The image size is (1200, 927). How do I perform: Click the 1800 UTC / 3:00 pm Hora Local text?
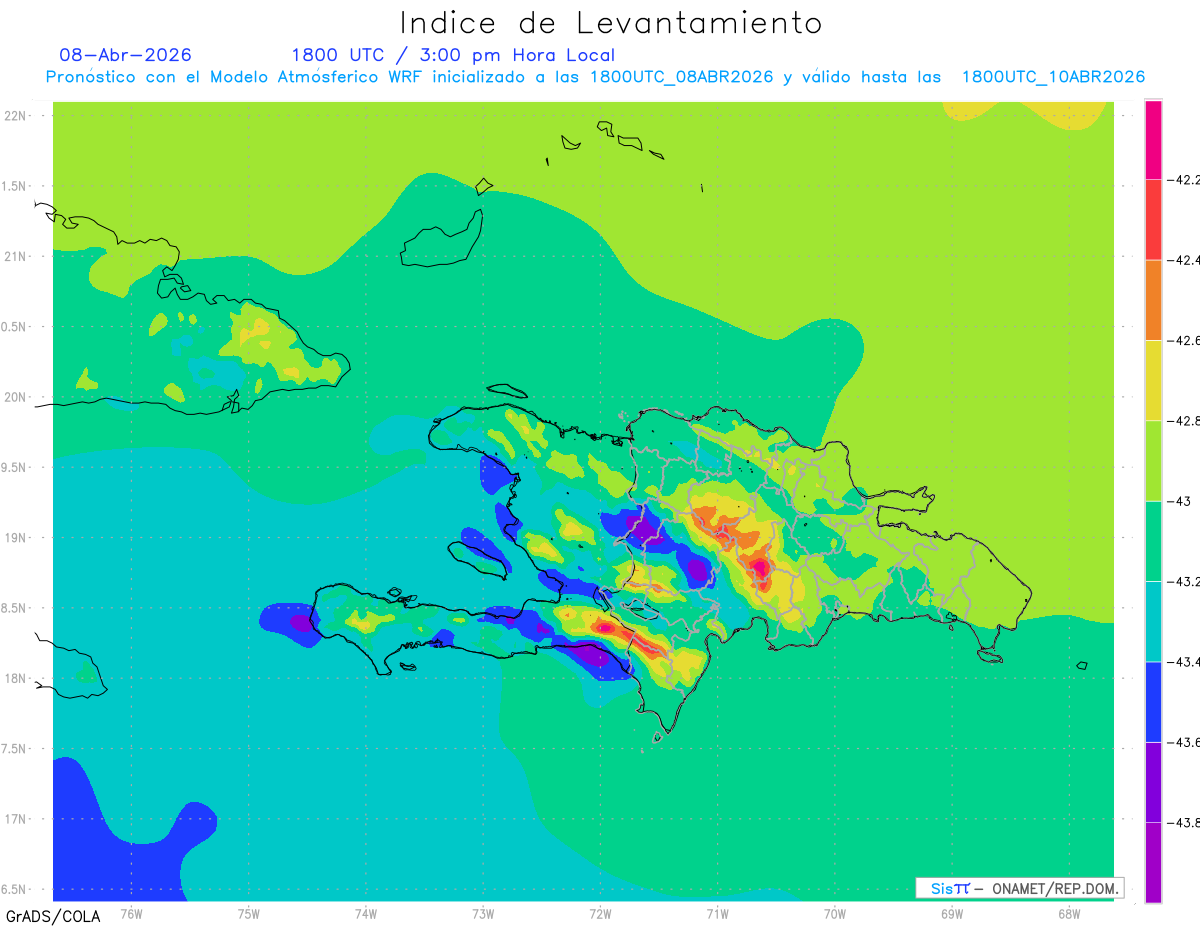(x=453, y=56)
